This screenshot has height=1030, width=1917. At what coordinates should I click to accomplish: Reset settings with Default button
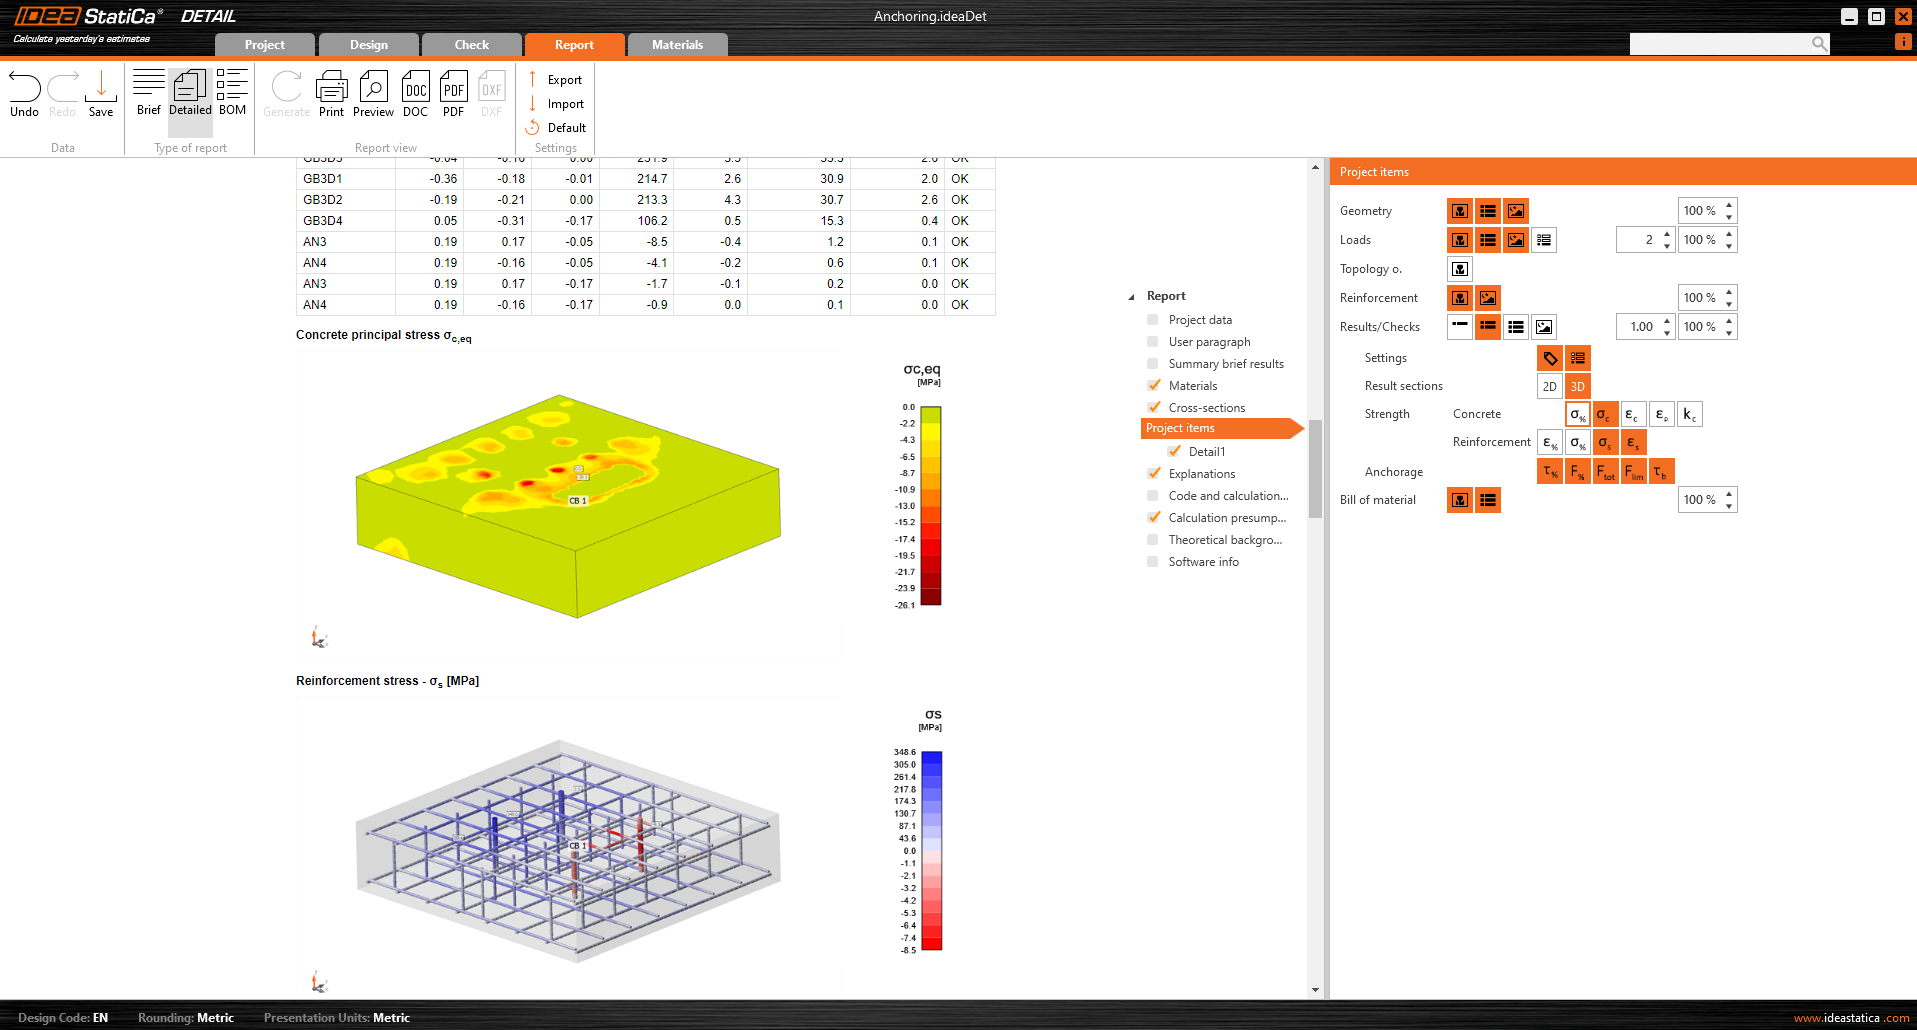pyautogui.click(x=556, y=128)
